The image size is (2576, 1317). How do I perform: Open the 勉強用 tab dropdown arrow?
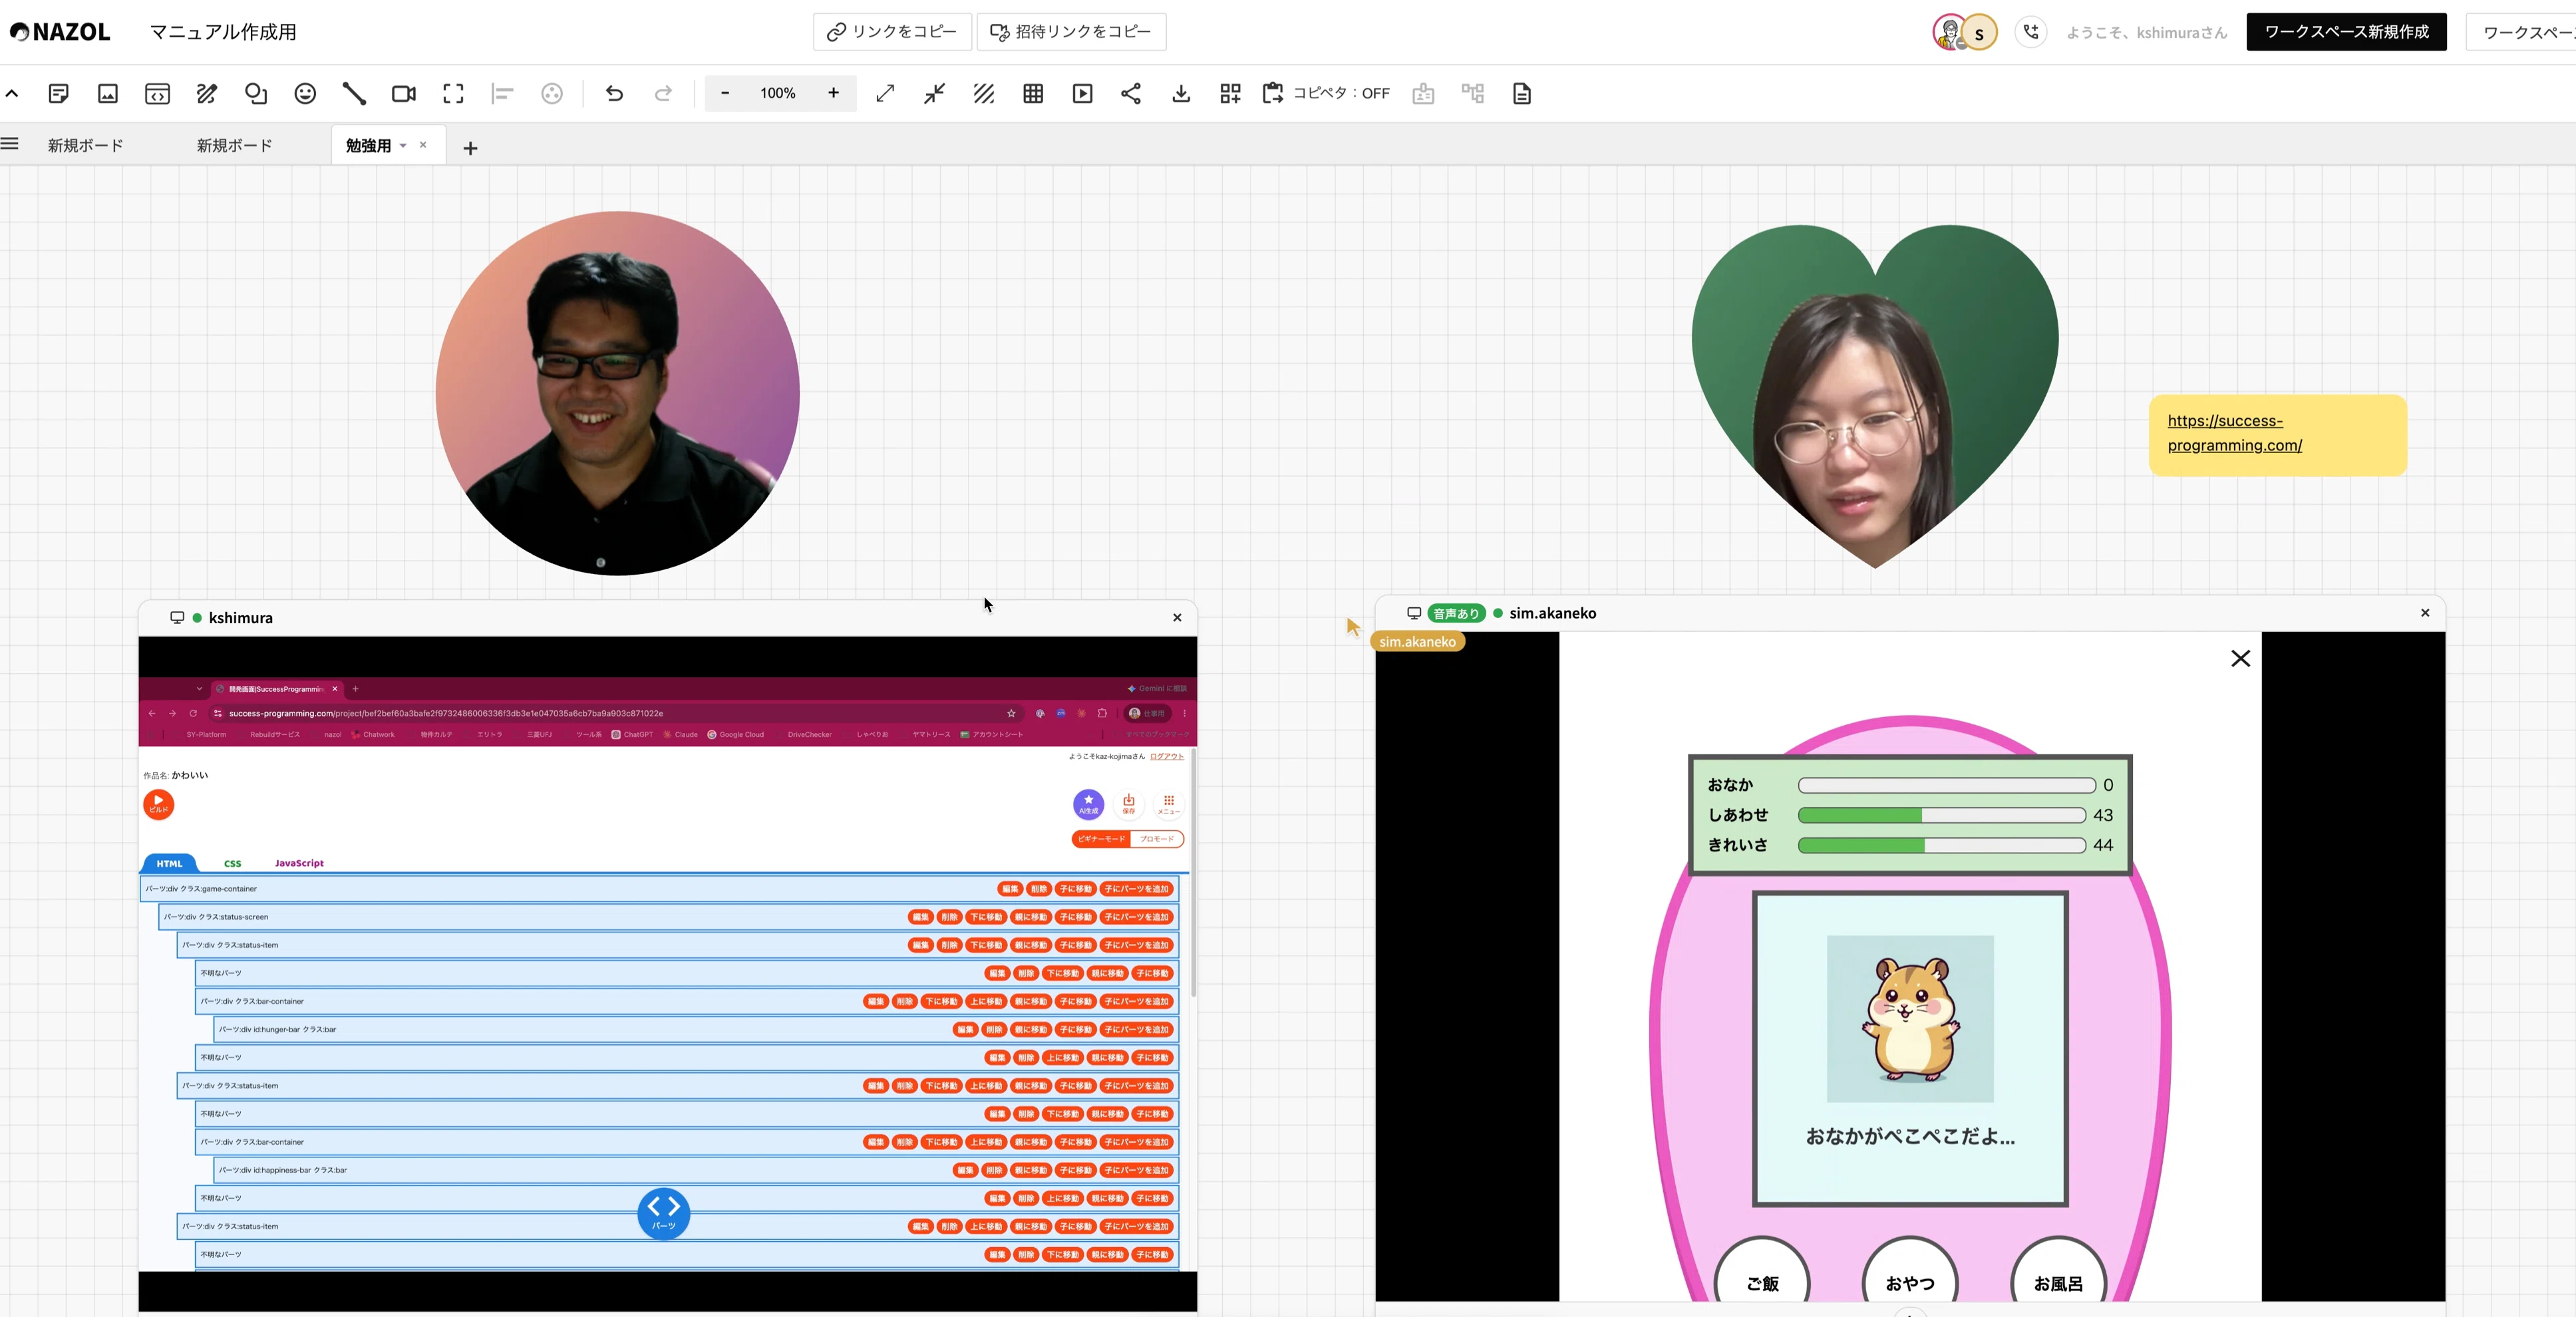[x=403, y=146]
